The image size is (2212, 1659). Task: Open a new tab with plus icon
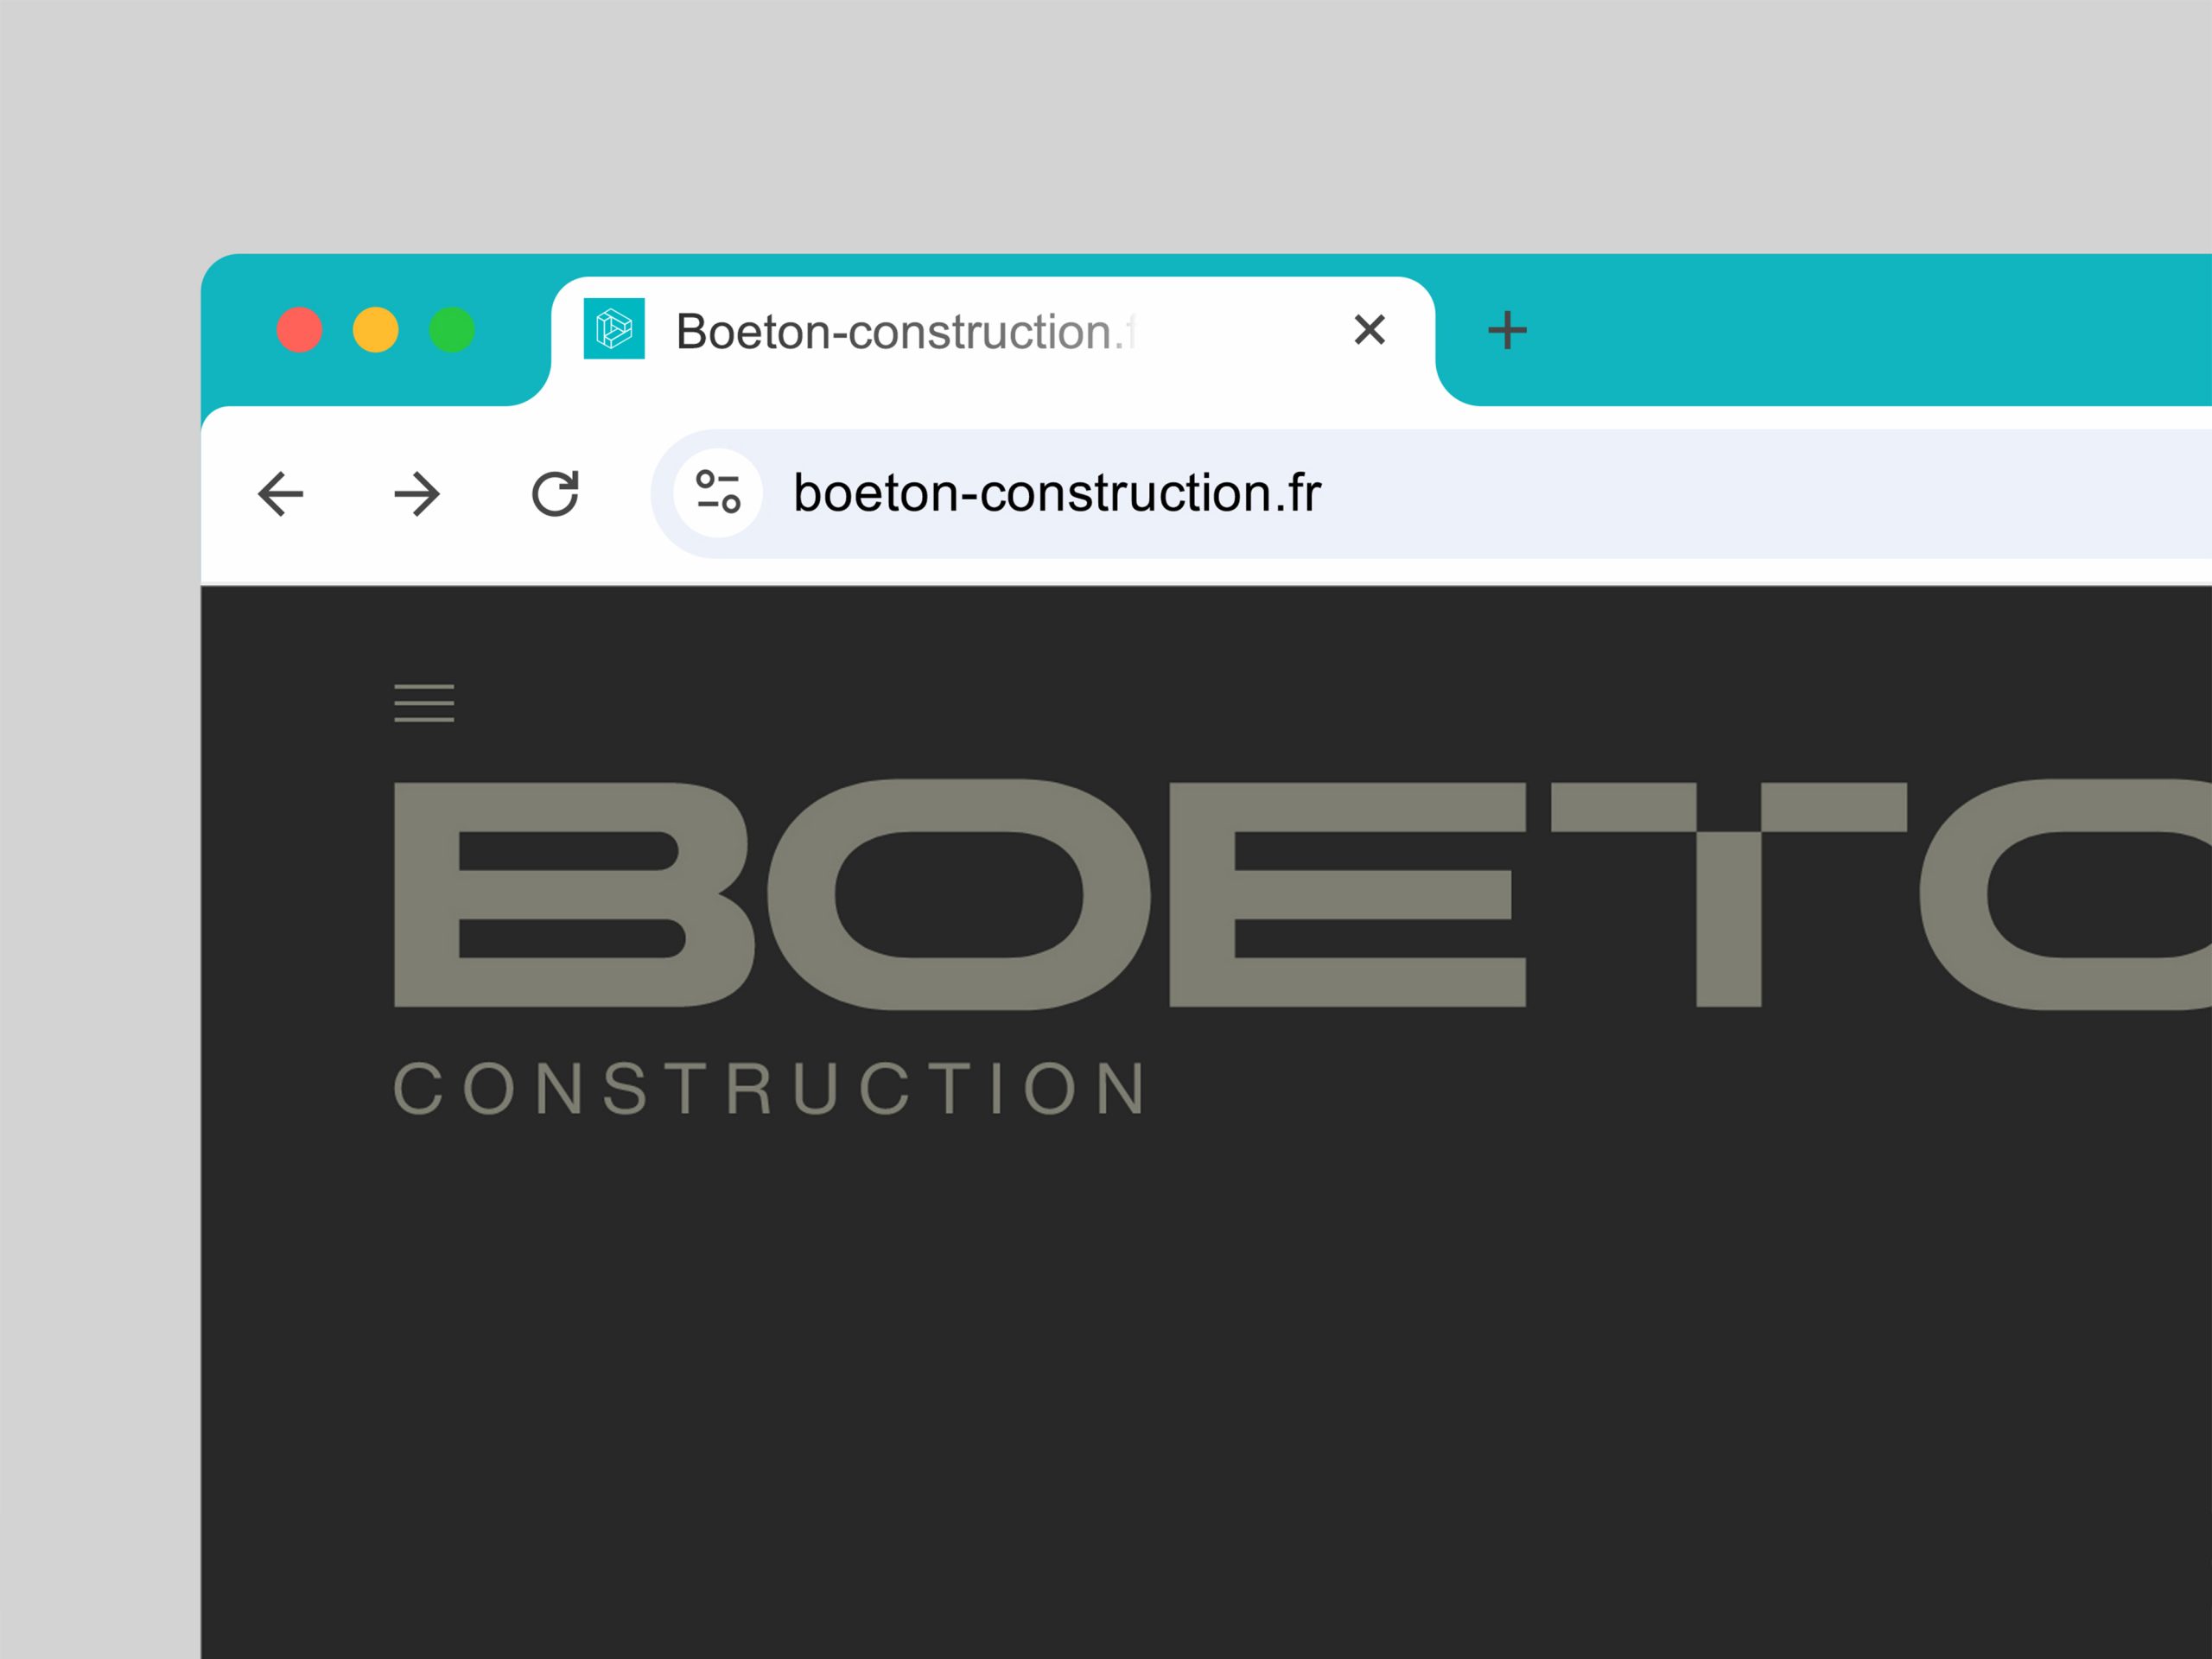[x=1507, y=330]
